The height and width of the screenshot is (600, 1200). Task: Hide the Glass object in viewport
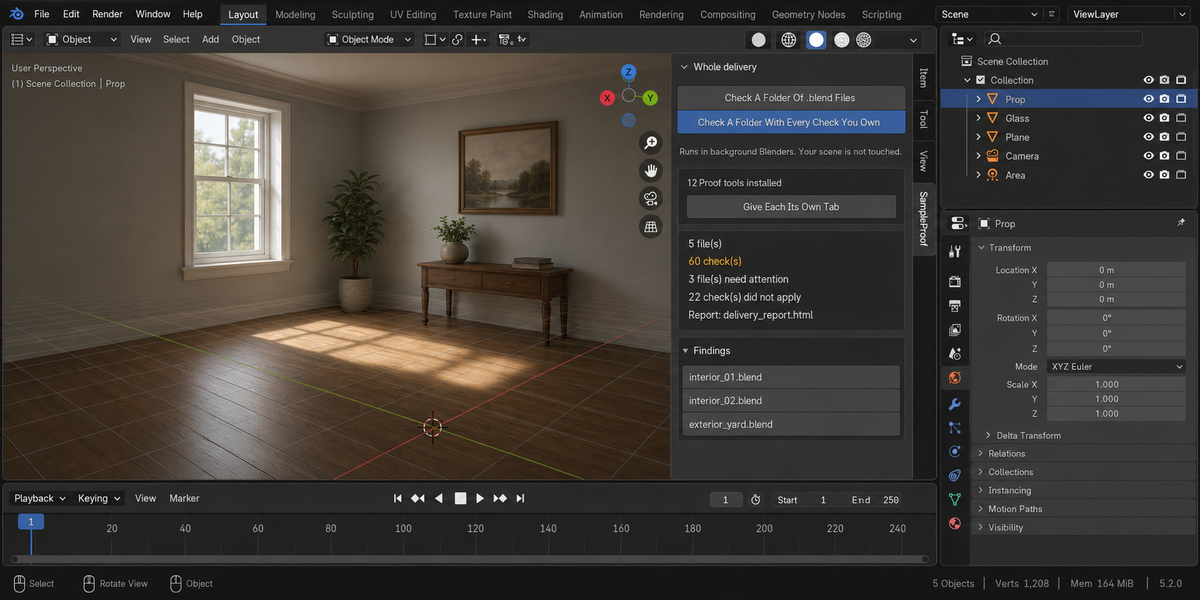[1149, 118]
